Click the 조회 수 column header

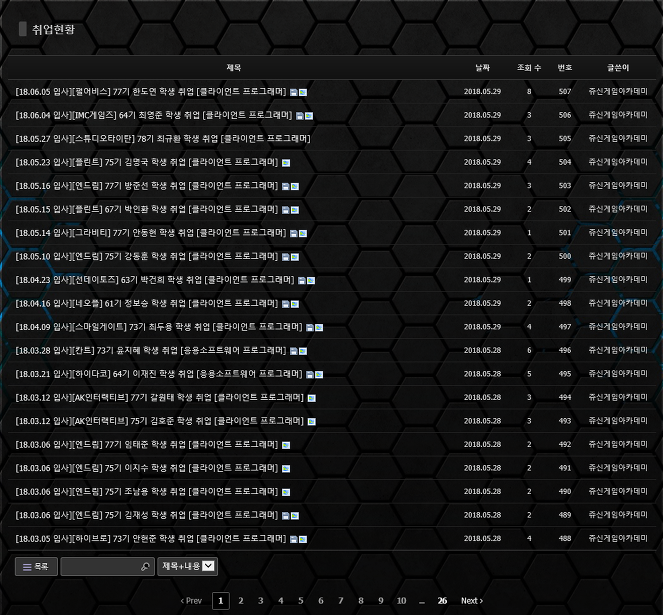529,68
